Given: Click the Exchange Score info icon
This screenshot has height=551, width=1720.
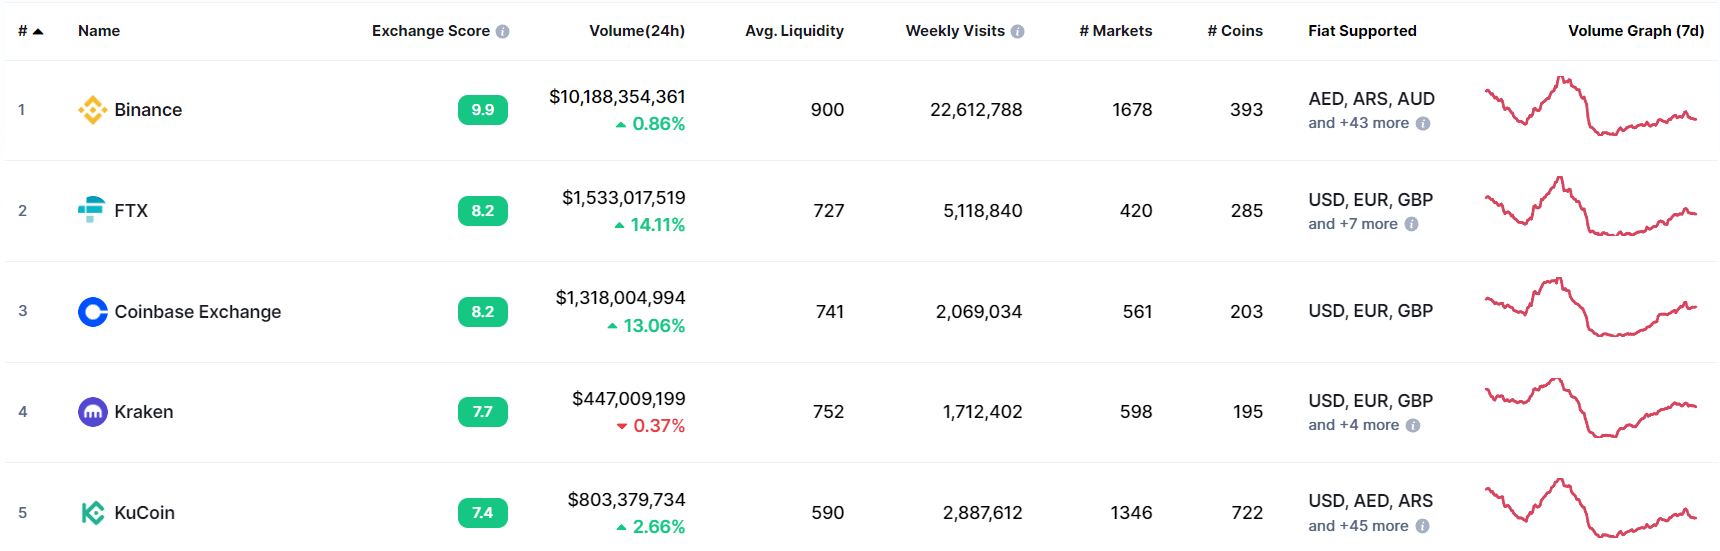Looking at the screenshot, I should (x=503, y=32).
